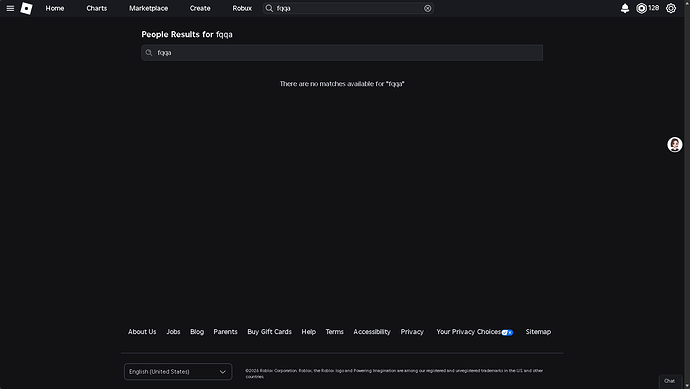
Task: Open the Robux page
Action: (x=242, y=8)
